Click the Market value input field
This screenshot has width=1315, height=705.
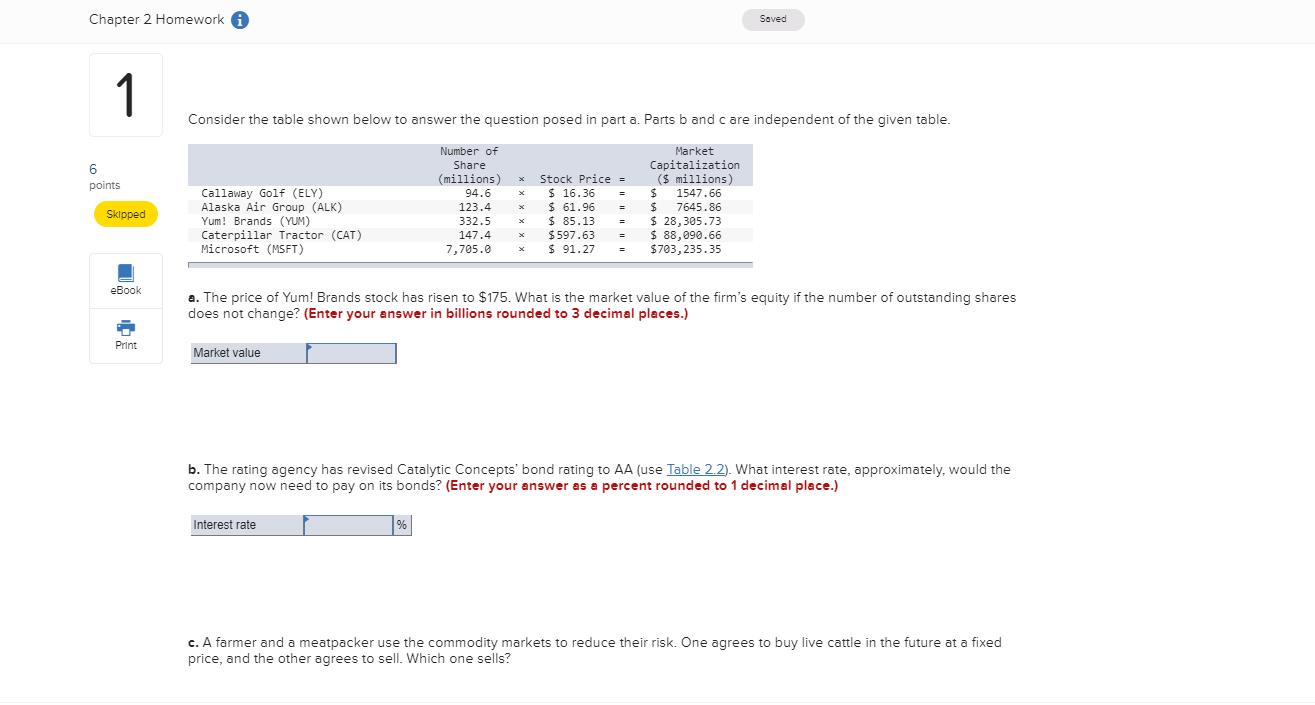point(351,353)
